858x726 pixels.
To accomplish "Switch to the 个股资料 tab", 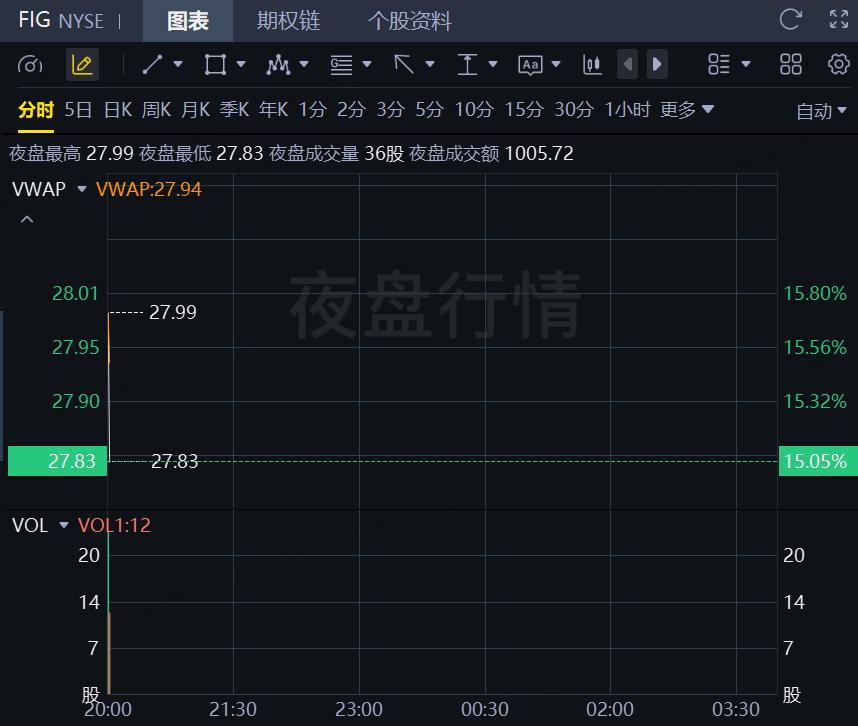I will (409, 21).
